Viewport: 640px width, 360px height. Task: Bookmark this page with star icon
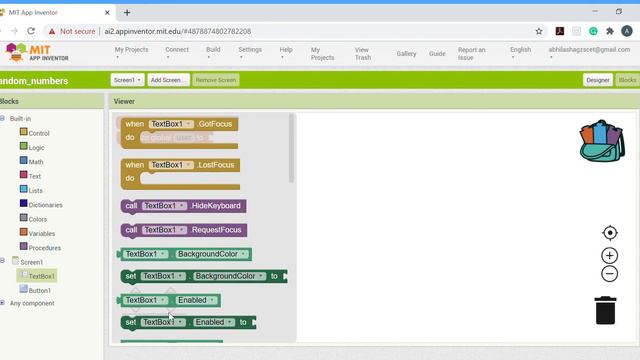pos(539,31)
